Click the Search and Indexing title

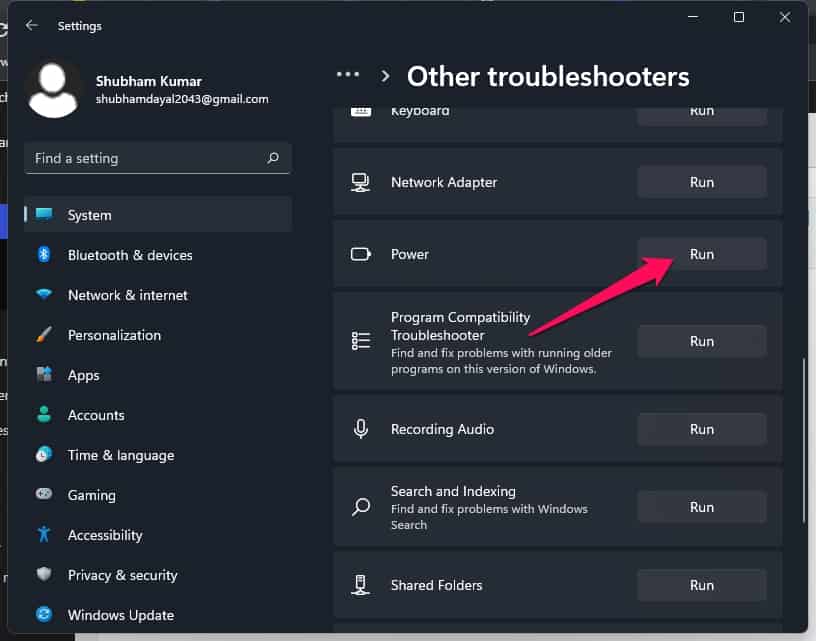tap(453, 491)
